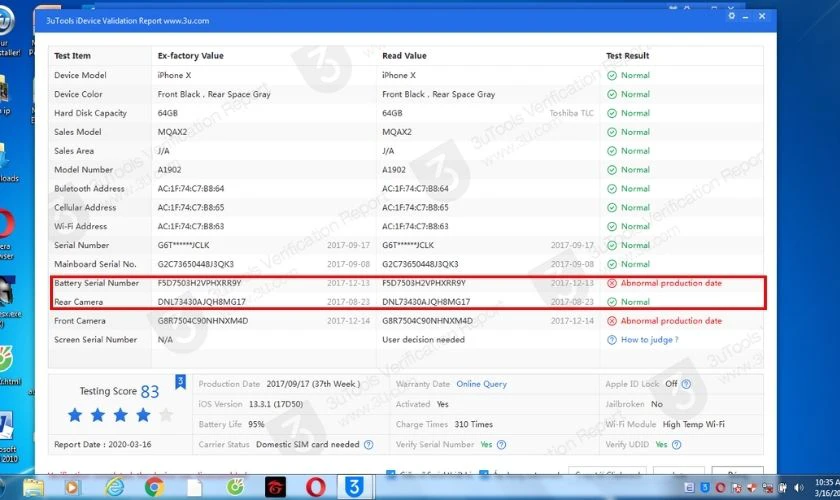The height and width of the screenshot is (500, 840).
Task: Click the blue 3uTools bookmark badge near Testing Score
Action: click(181, 382)
